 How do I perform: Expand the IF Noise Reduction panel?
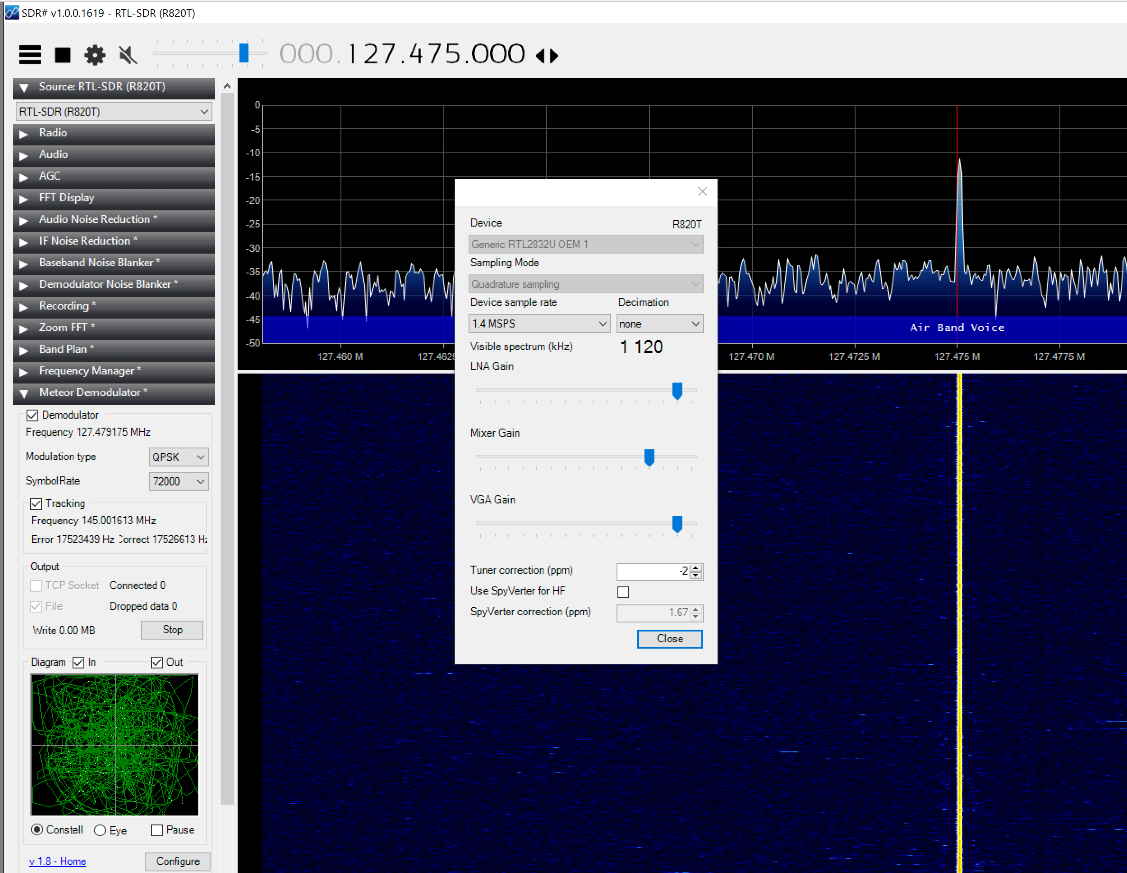[x=114, y=241]
